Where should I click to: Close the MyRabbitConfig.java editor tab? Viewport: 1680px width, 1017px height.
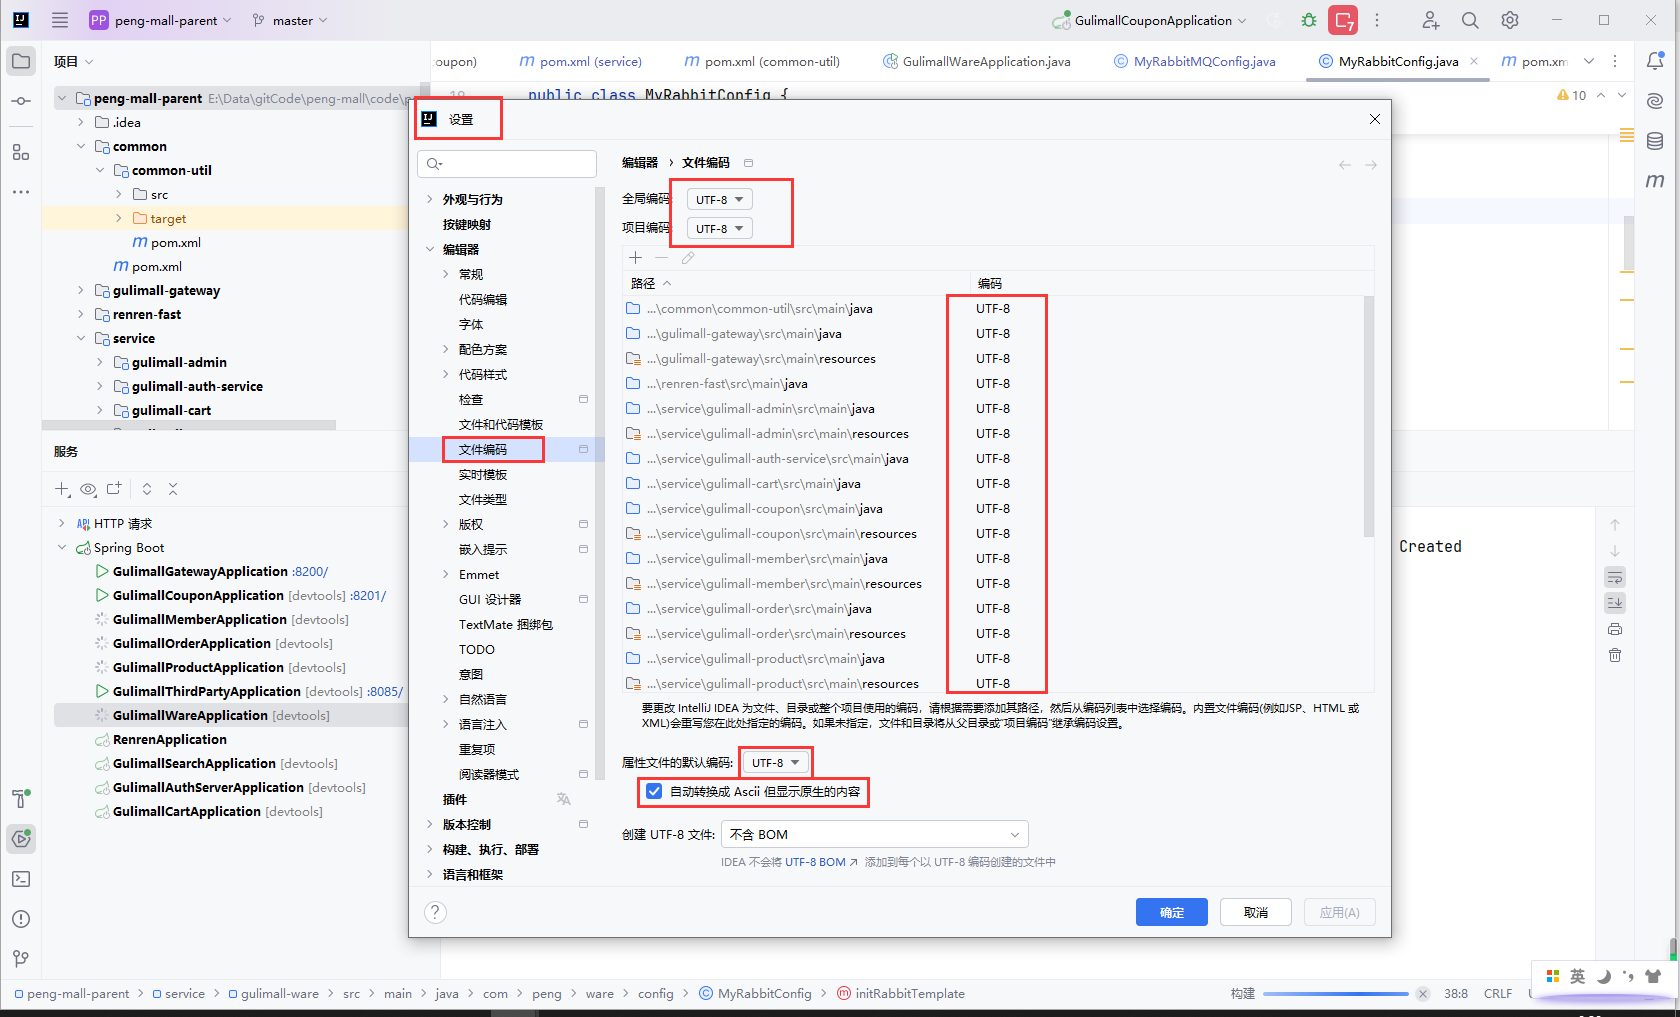(1473, 61)
